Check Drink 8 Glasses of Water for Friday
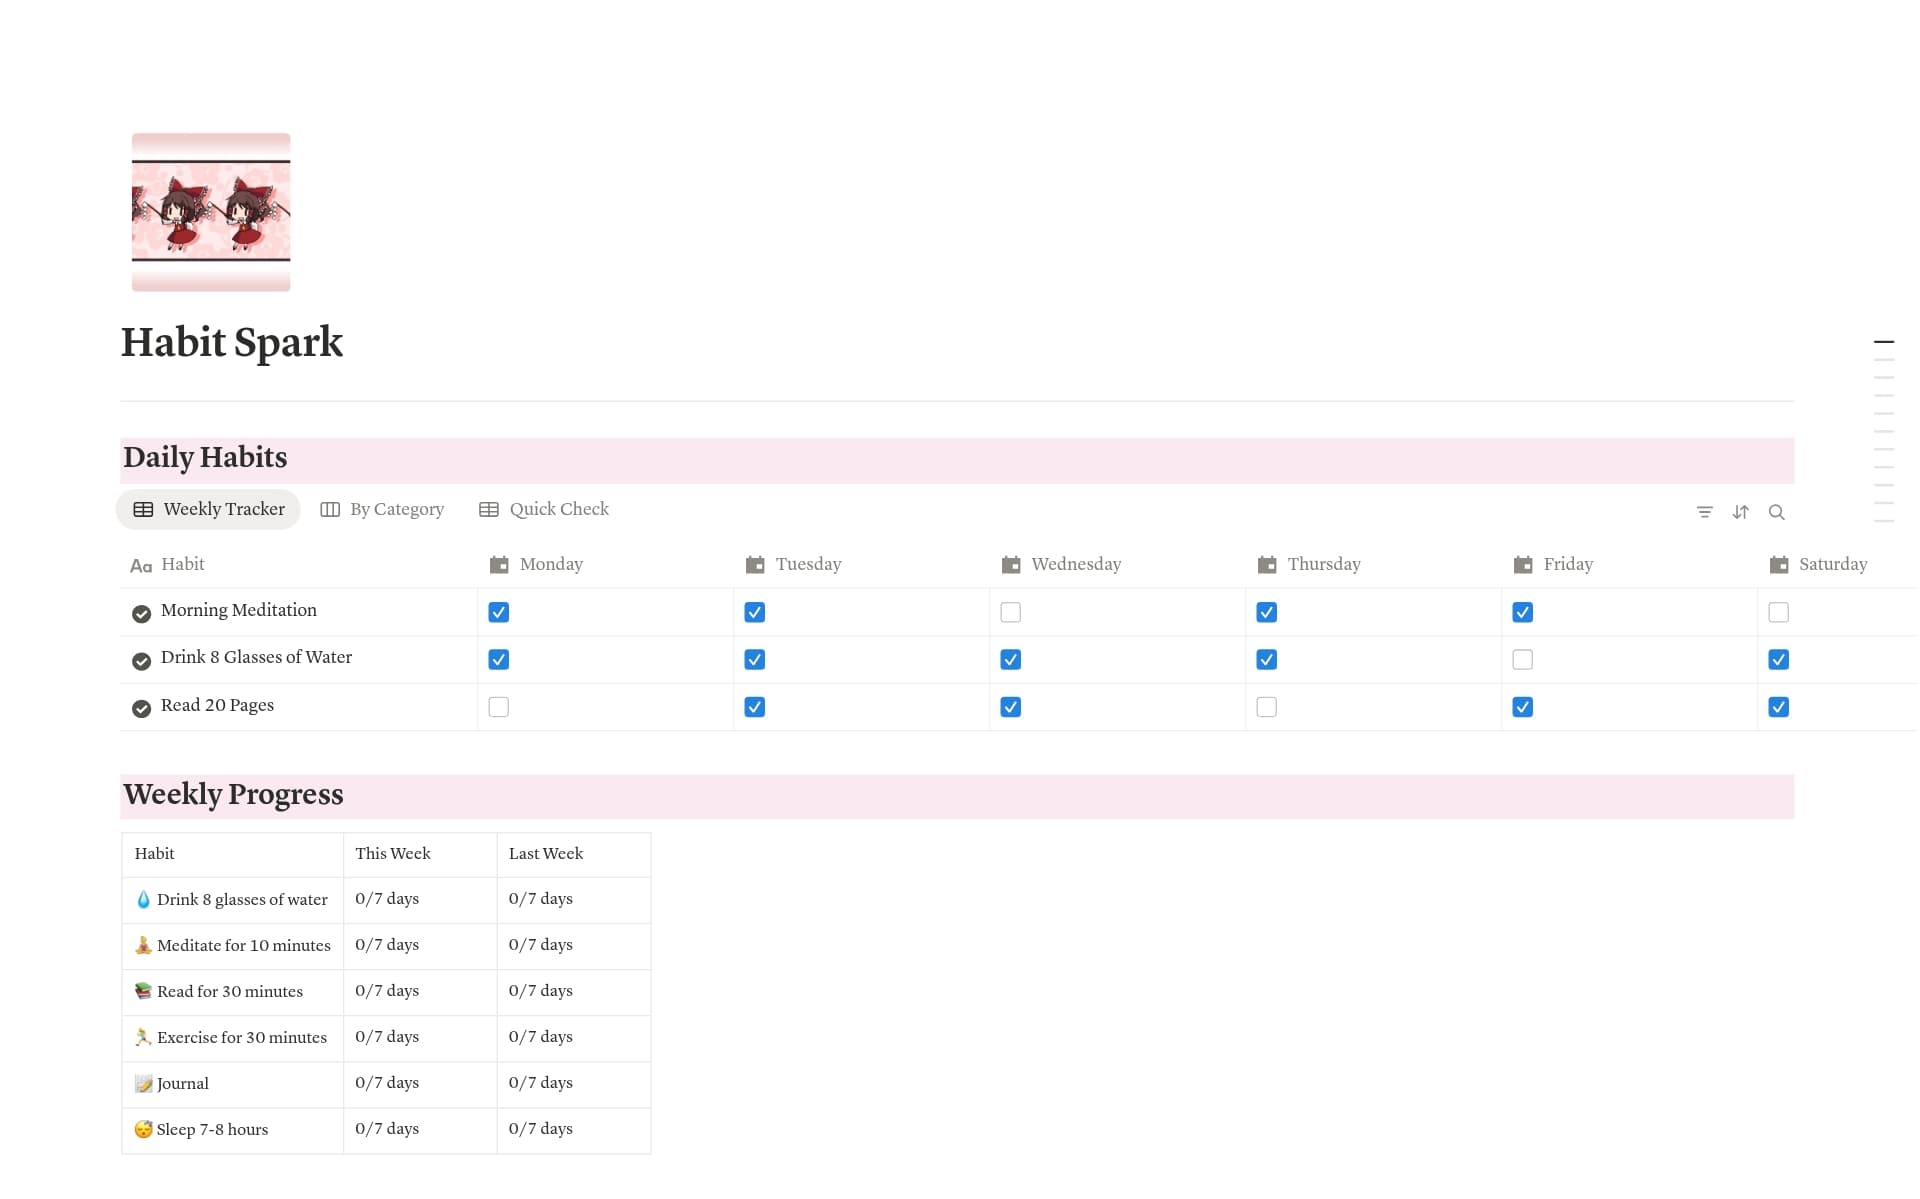1920x1199 pixels. pyautogui.click(x=1522, y=659)
